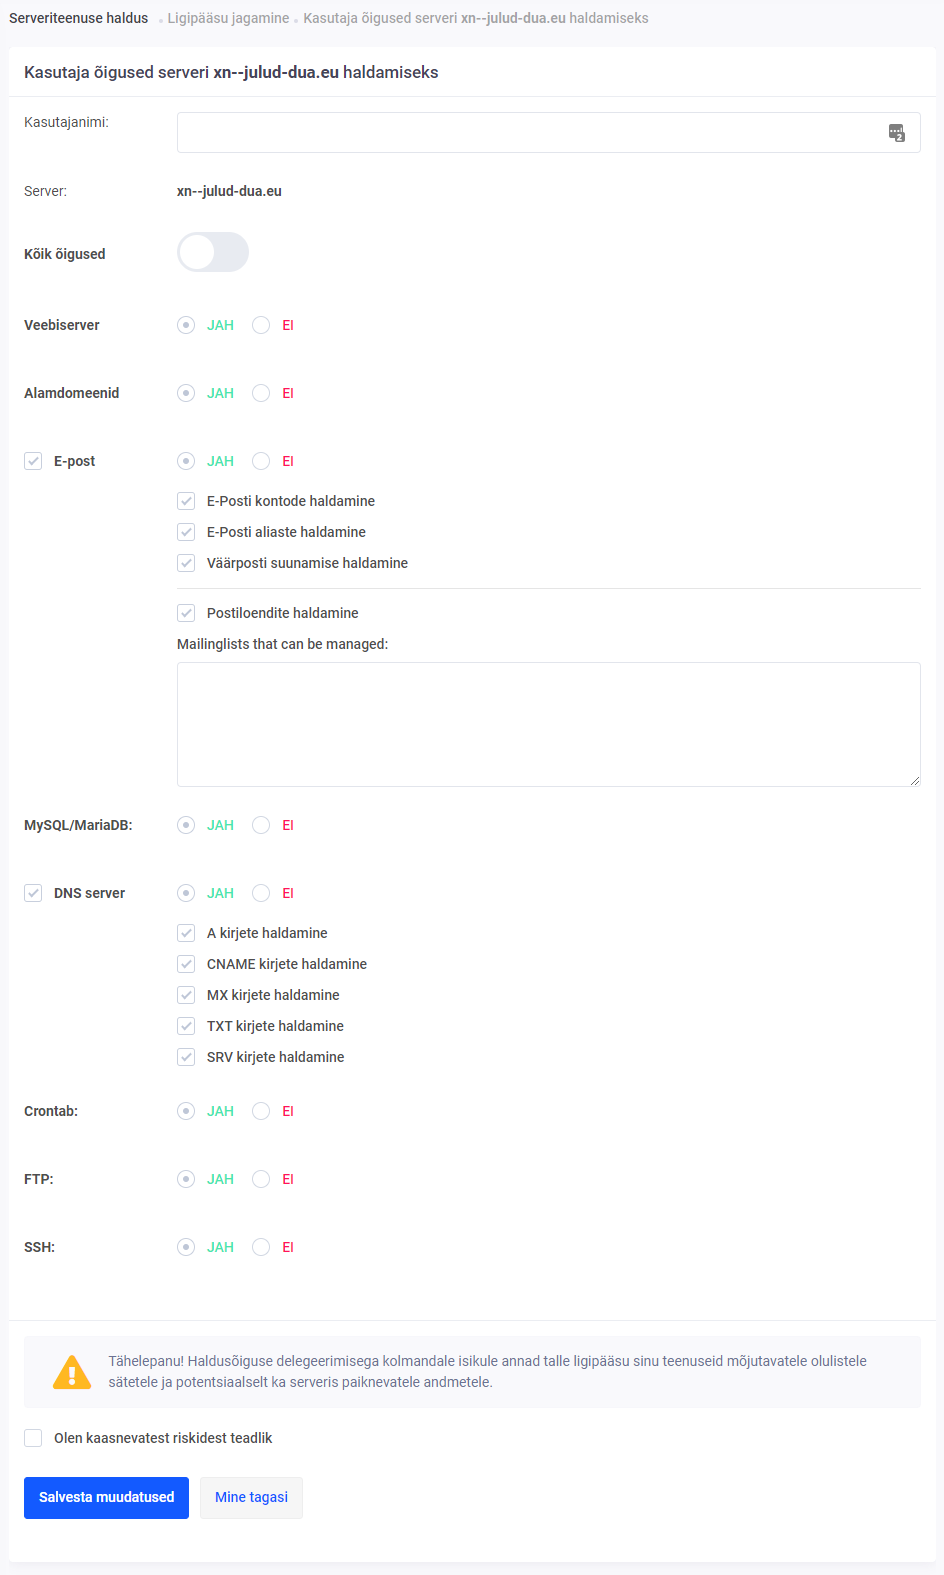Toggle the Kõik õigused switch
This screenshot has height=1575, width=944.
(213, 253)
